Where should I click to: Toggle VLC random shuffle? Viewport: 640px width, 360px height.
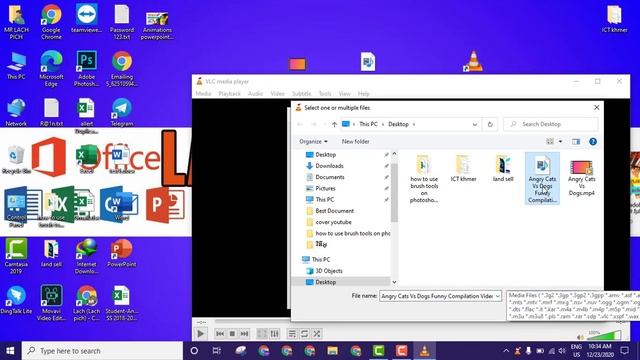[x=317, y=333]
